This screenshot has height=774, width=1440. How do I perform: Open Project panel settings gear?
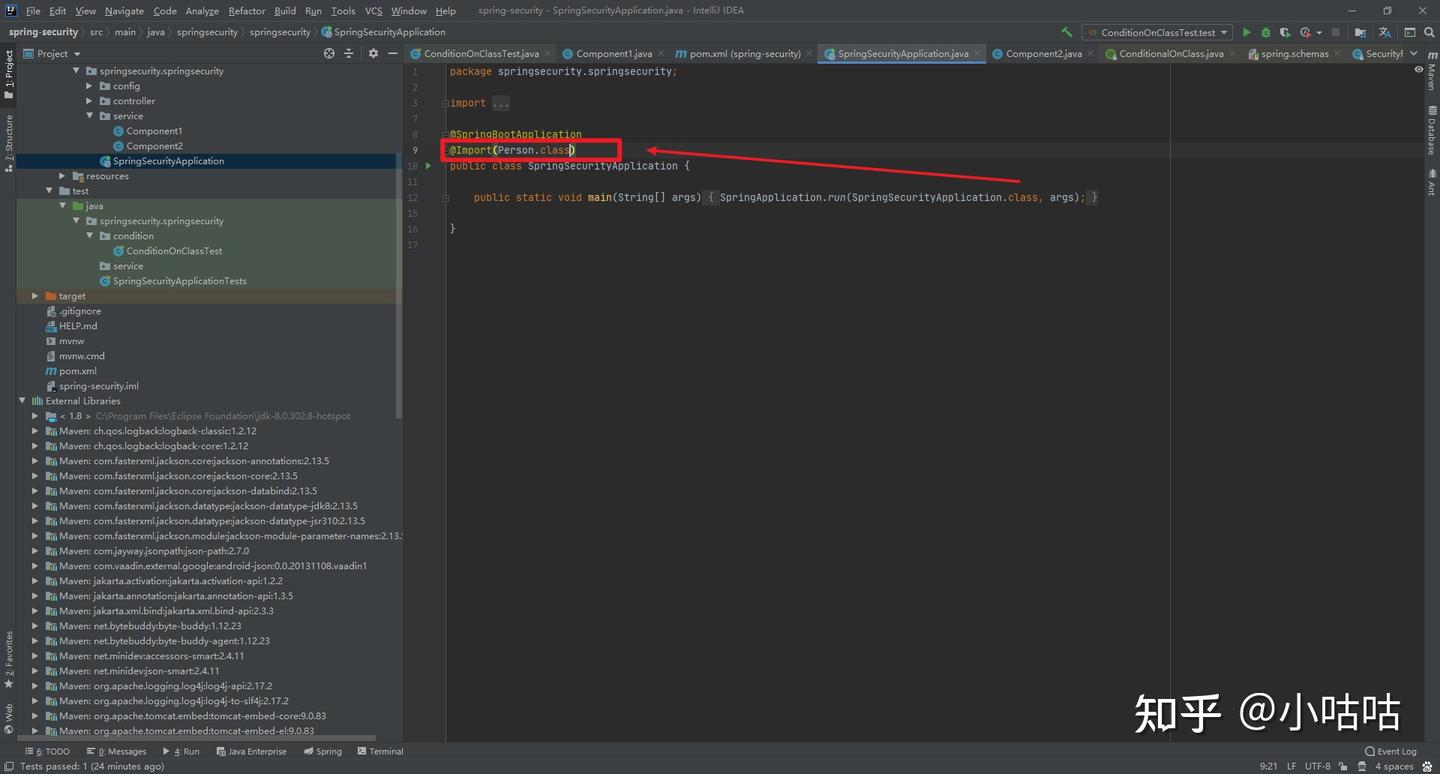pos(373,53)
